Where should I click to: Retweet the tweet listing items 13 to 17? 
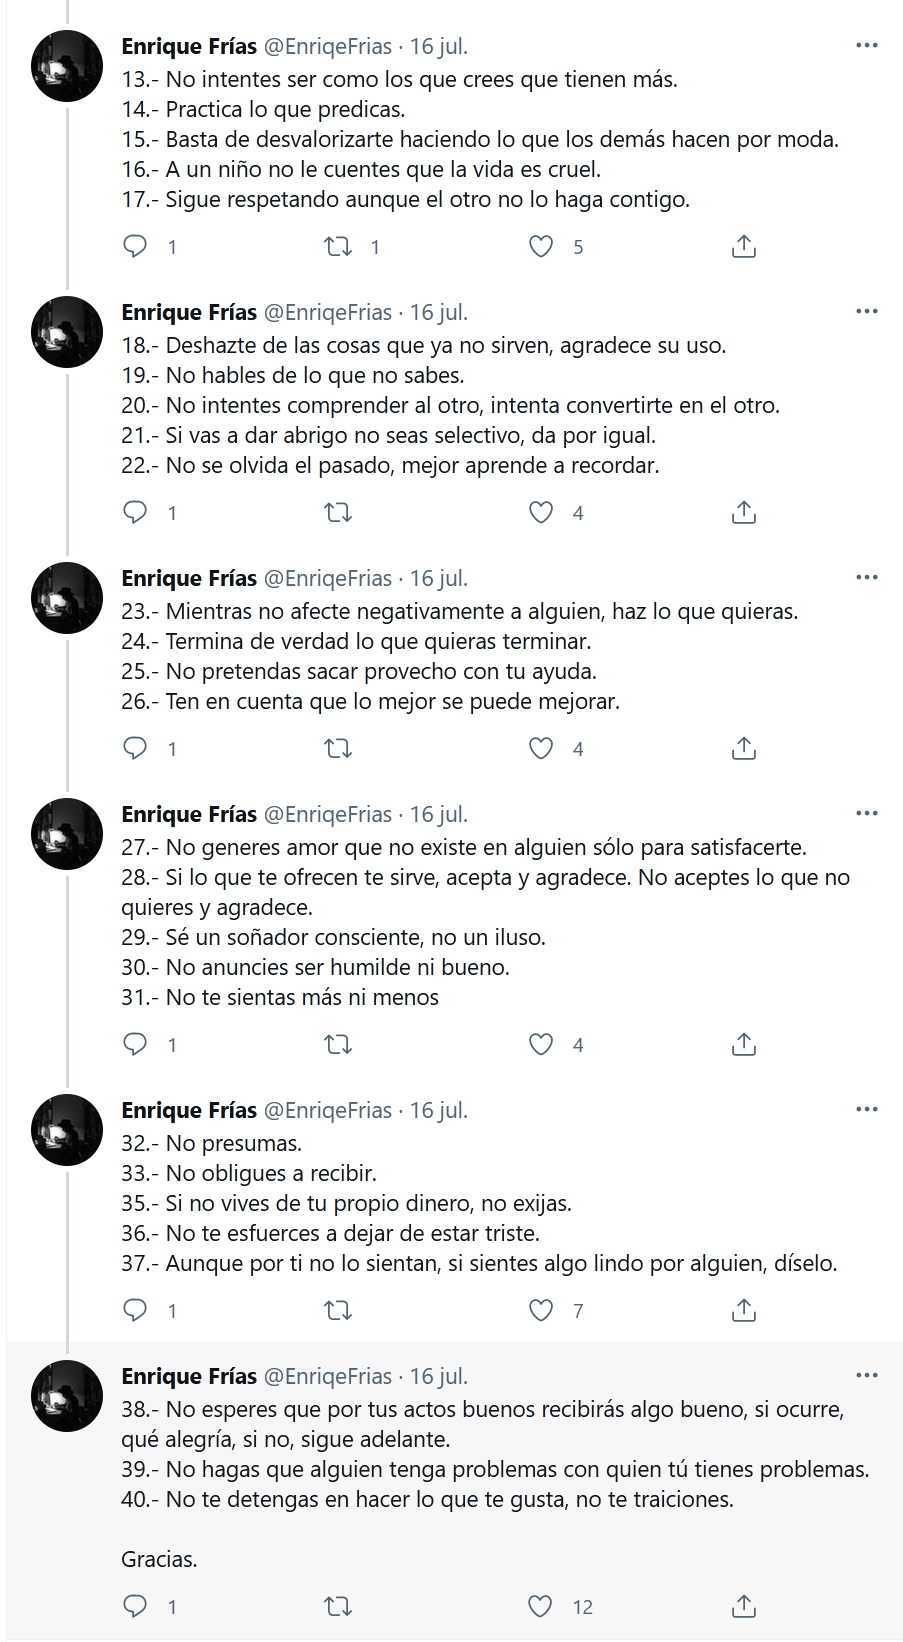338,246
